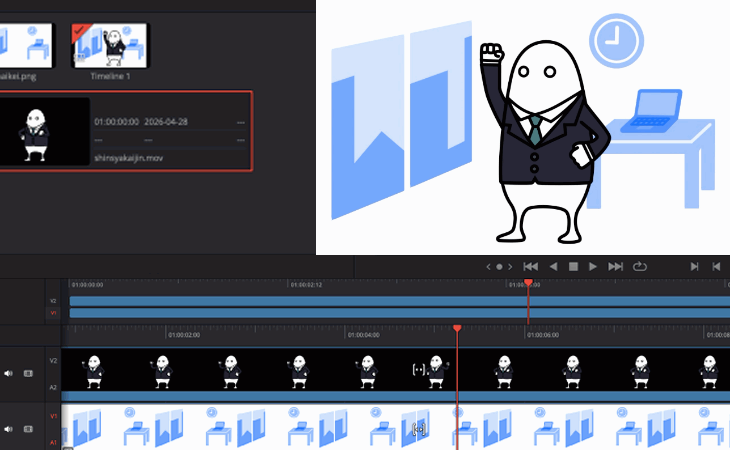Toggle the V1 track video enable icon
The width and height of the screenshot is (730, 450).
tap(28, 429)
